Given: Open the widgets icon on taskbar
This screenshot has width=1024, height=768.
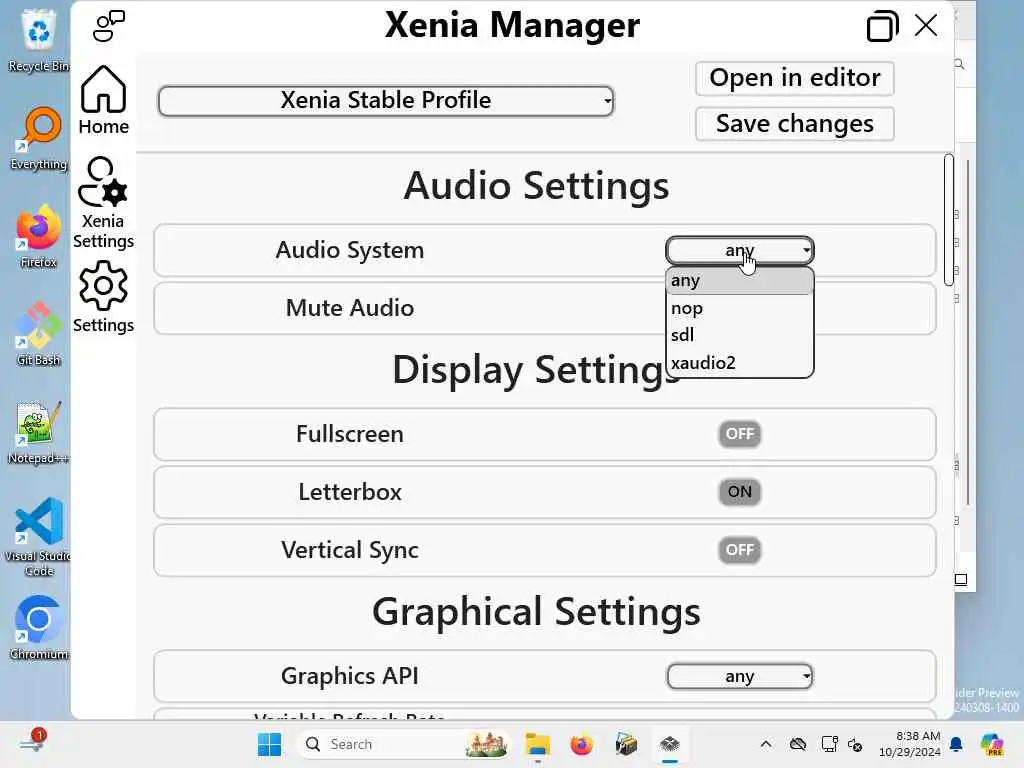Looking at the screenshot, I should [x=33, y=743].
